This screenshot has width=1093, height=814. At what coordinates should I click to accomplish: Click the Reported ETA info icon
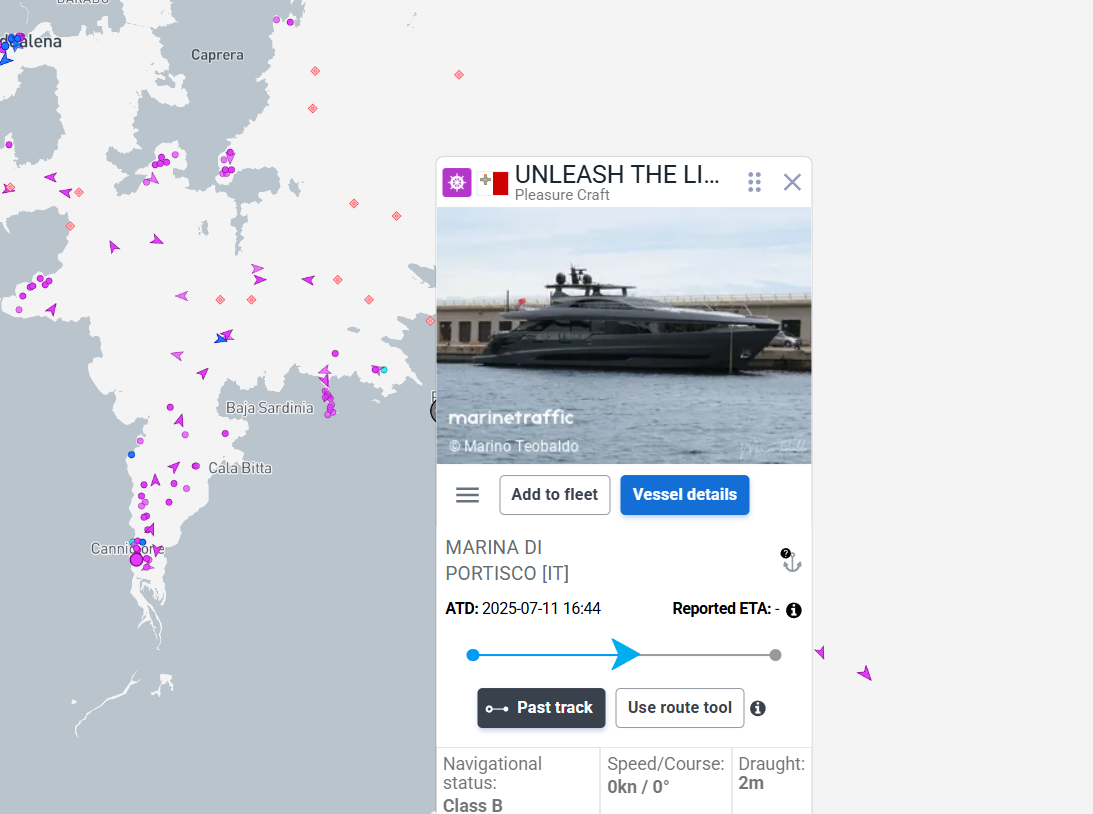tap(793, 610)
